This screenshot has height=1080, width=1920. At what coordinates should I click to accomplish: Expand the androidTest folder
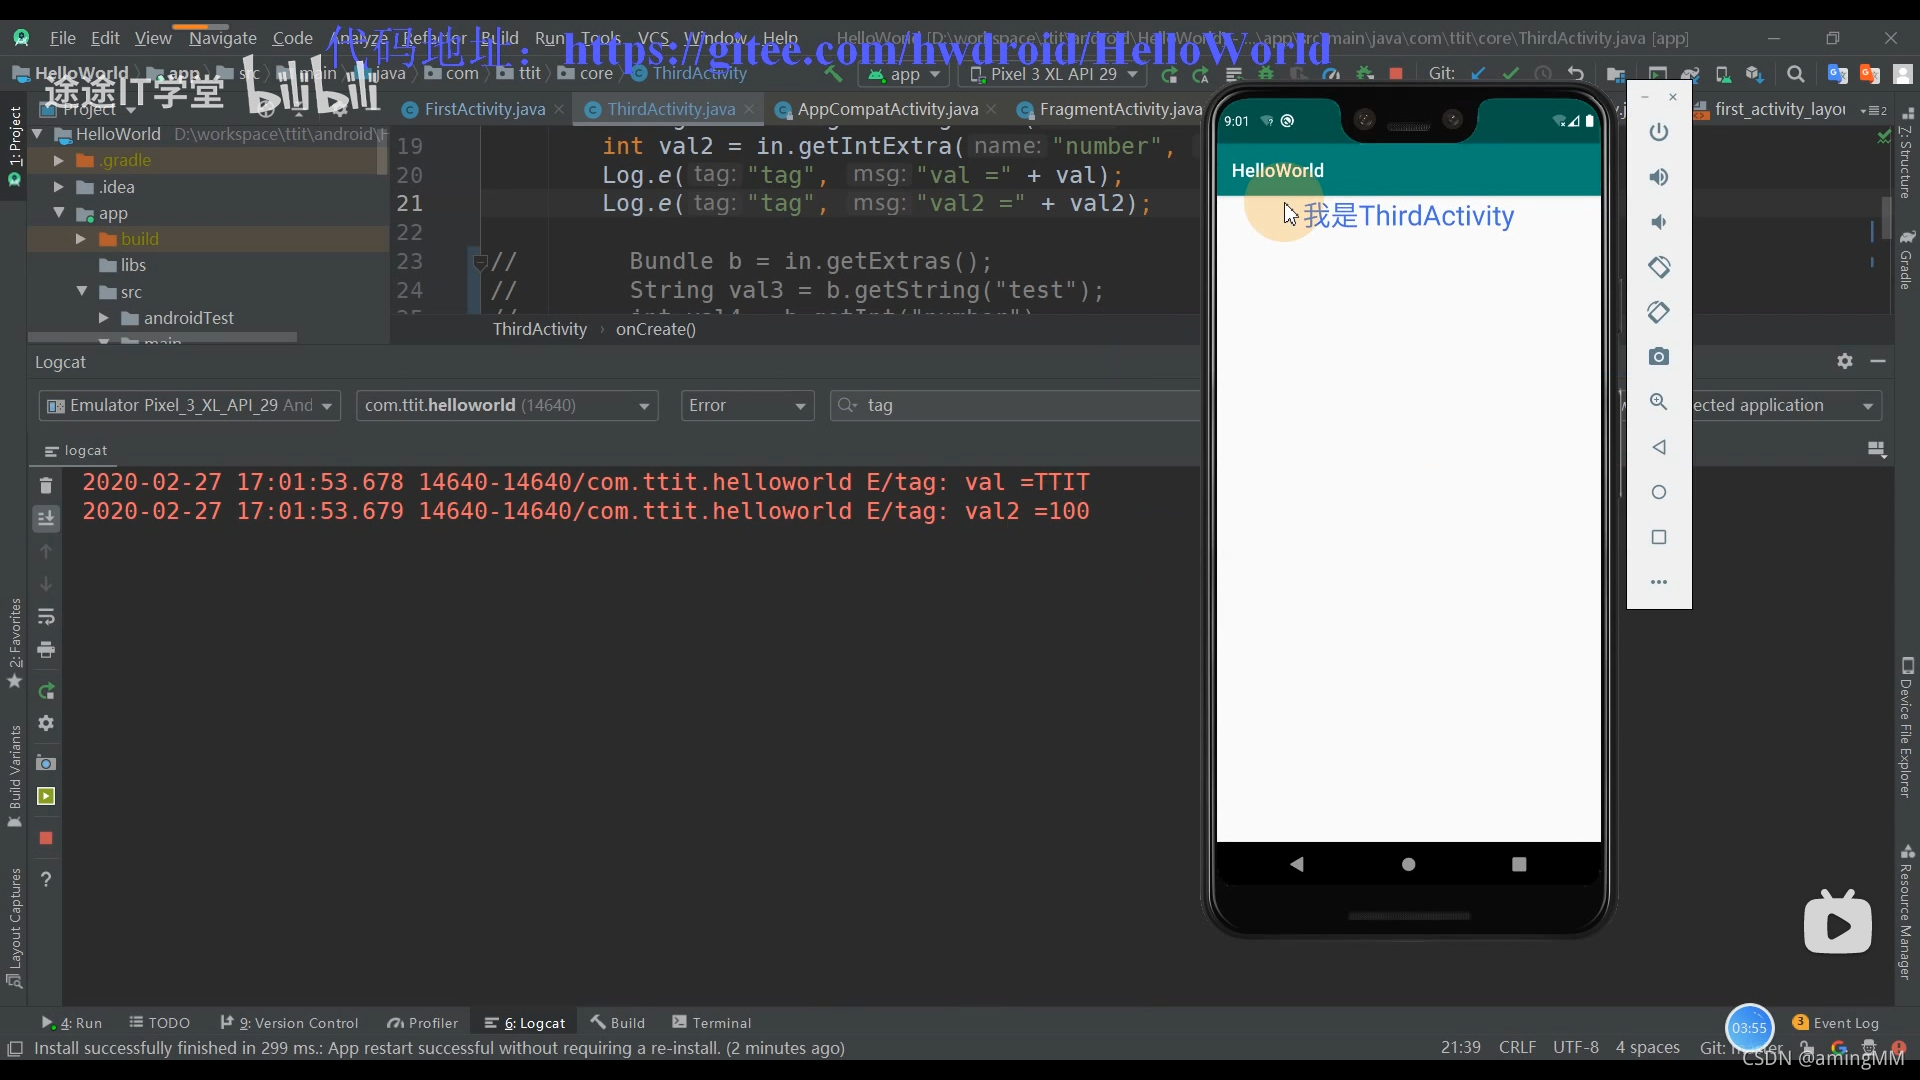pos(103,317)
